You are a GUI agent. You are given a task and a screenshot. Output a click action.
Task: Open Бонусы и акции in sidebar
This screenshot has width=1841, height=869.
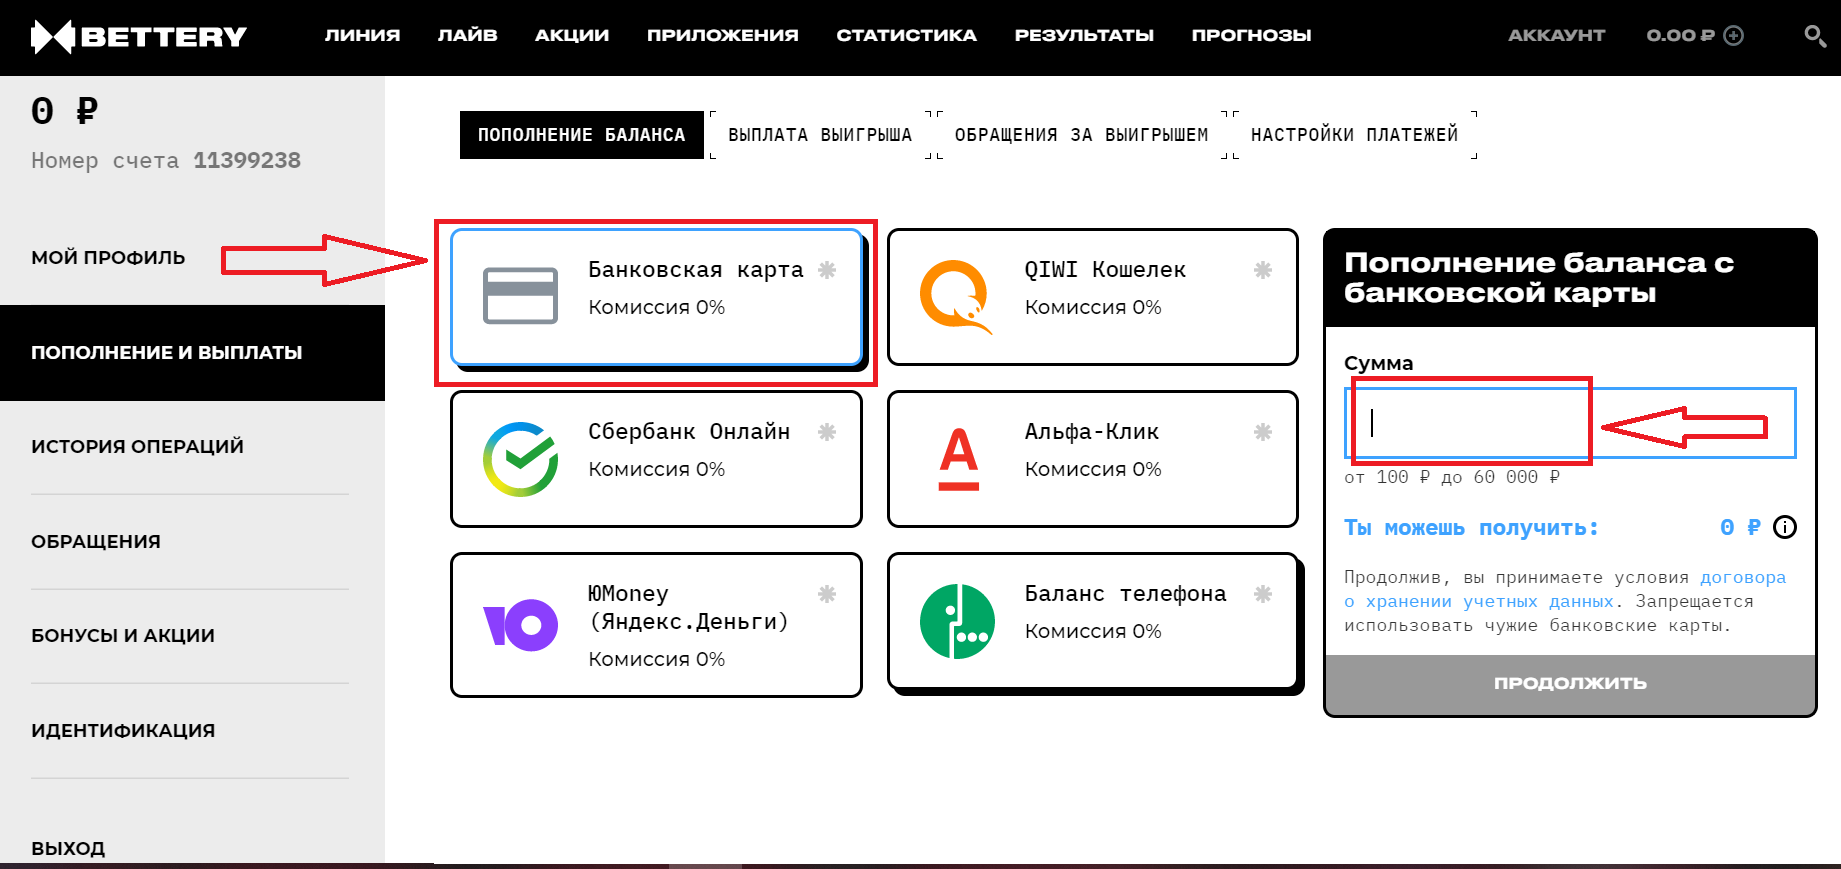122,636
